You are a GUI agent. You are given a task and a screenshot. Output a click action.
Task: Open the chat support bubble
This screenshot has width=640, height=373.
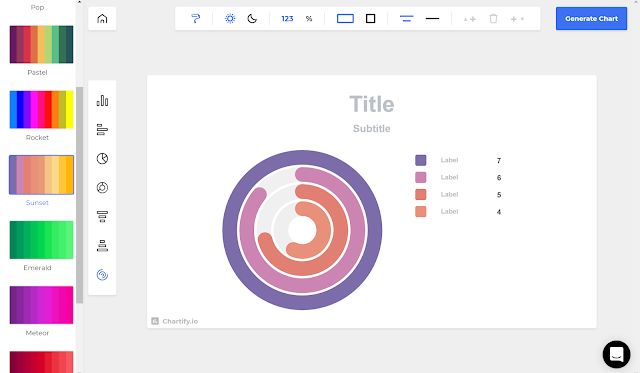pos(616,354)
